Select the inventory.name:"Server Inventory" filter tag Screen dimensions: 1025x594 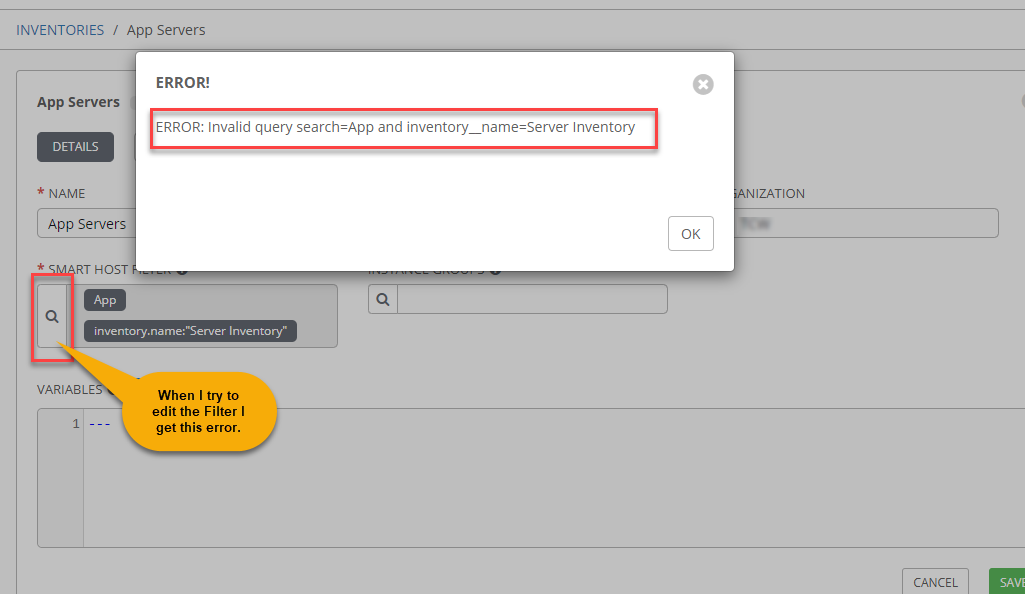190,331
